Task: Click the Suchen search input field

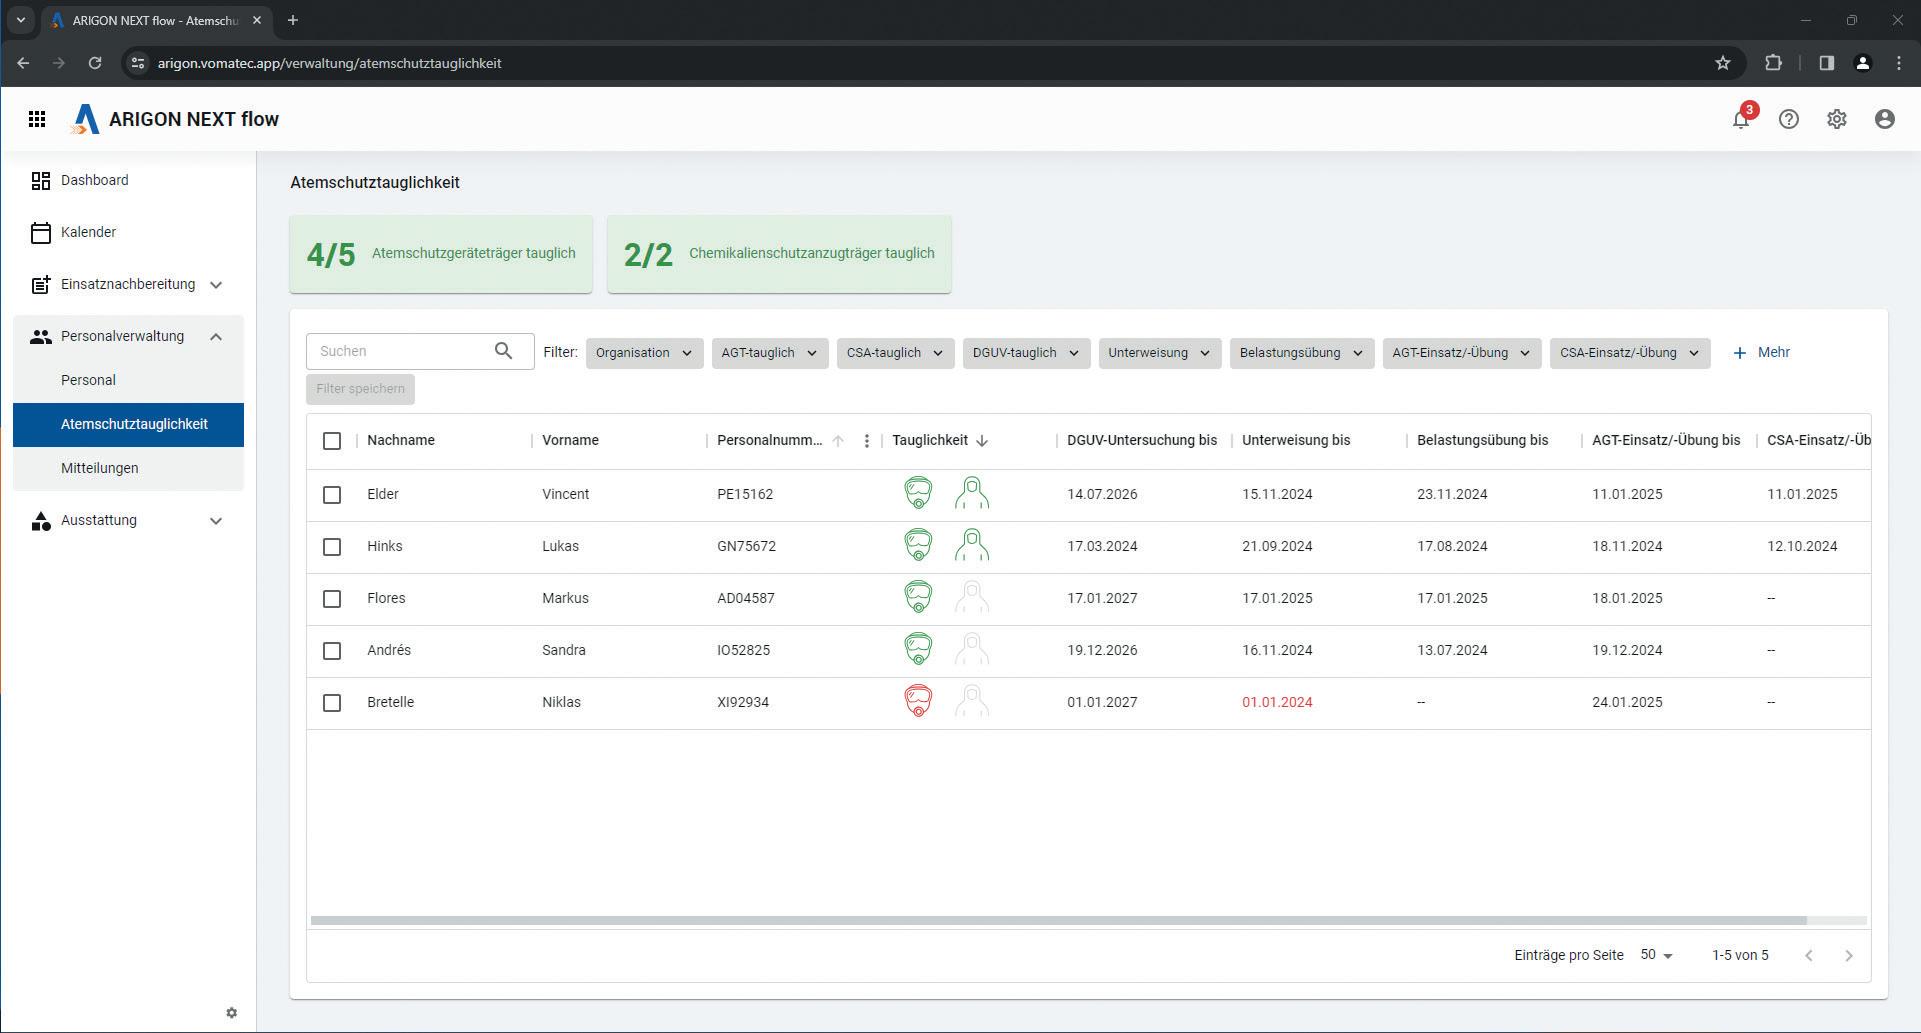Action: coord(420,351)
